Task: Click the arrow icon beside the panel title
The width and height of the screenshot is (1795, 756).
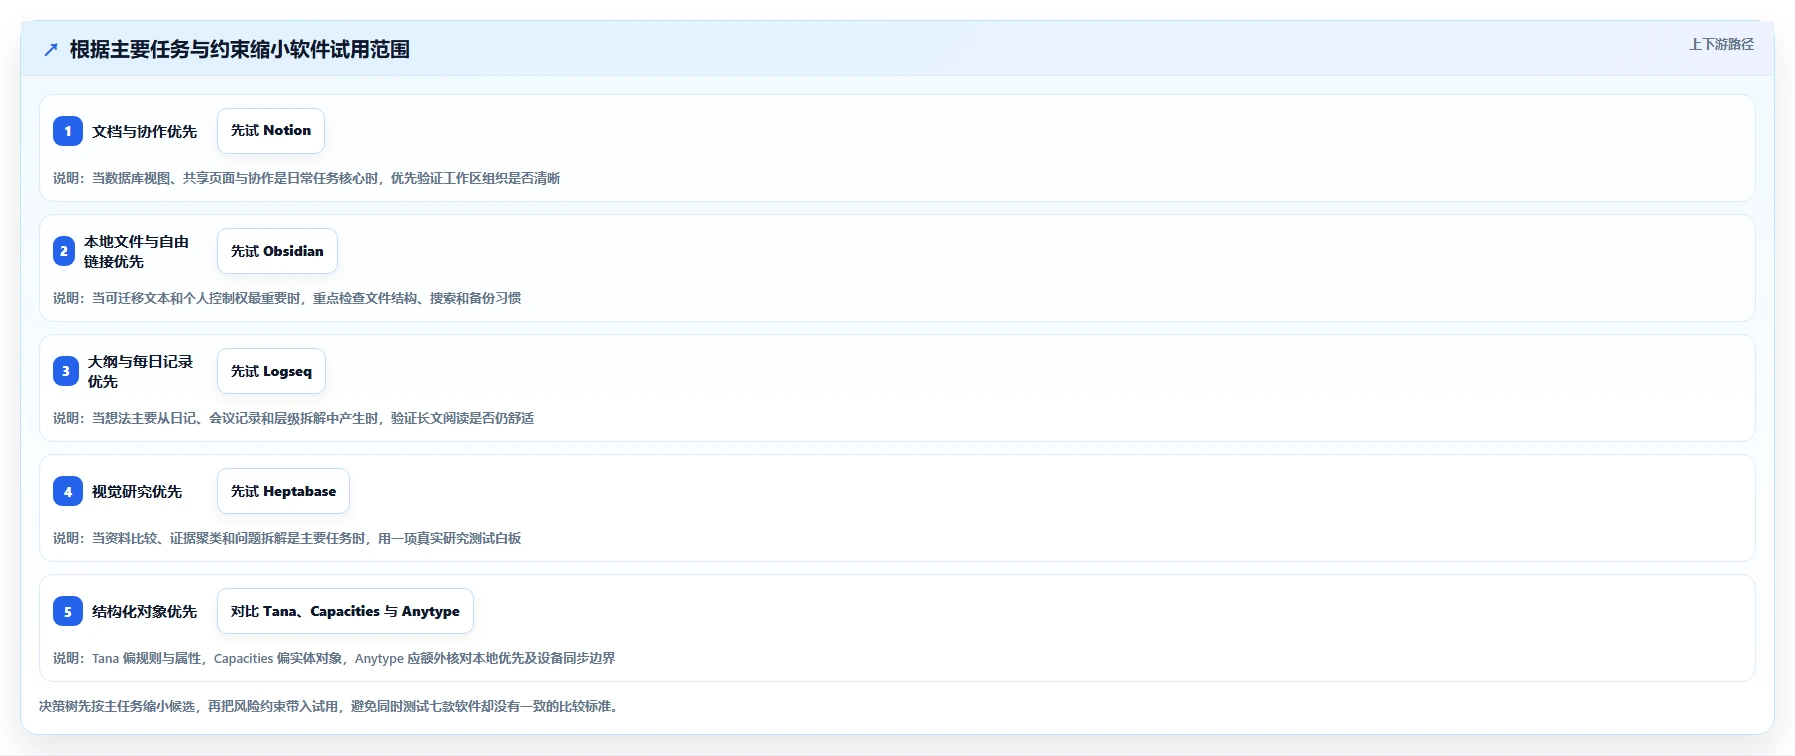Action: [51, 50]
